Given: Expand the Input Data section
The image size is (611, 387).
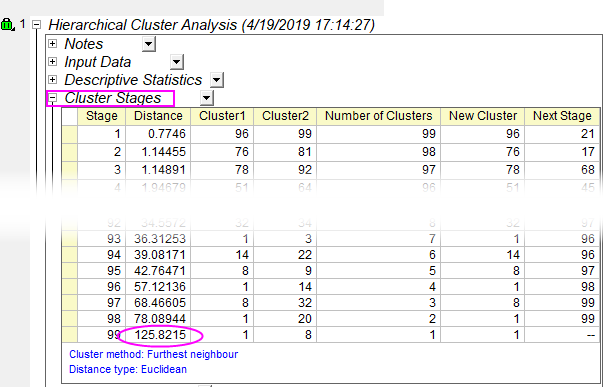Looking at the screenshot, I should (53, 62).
